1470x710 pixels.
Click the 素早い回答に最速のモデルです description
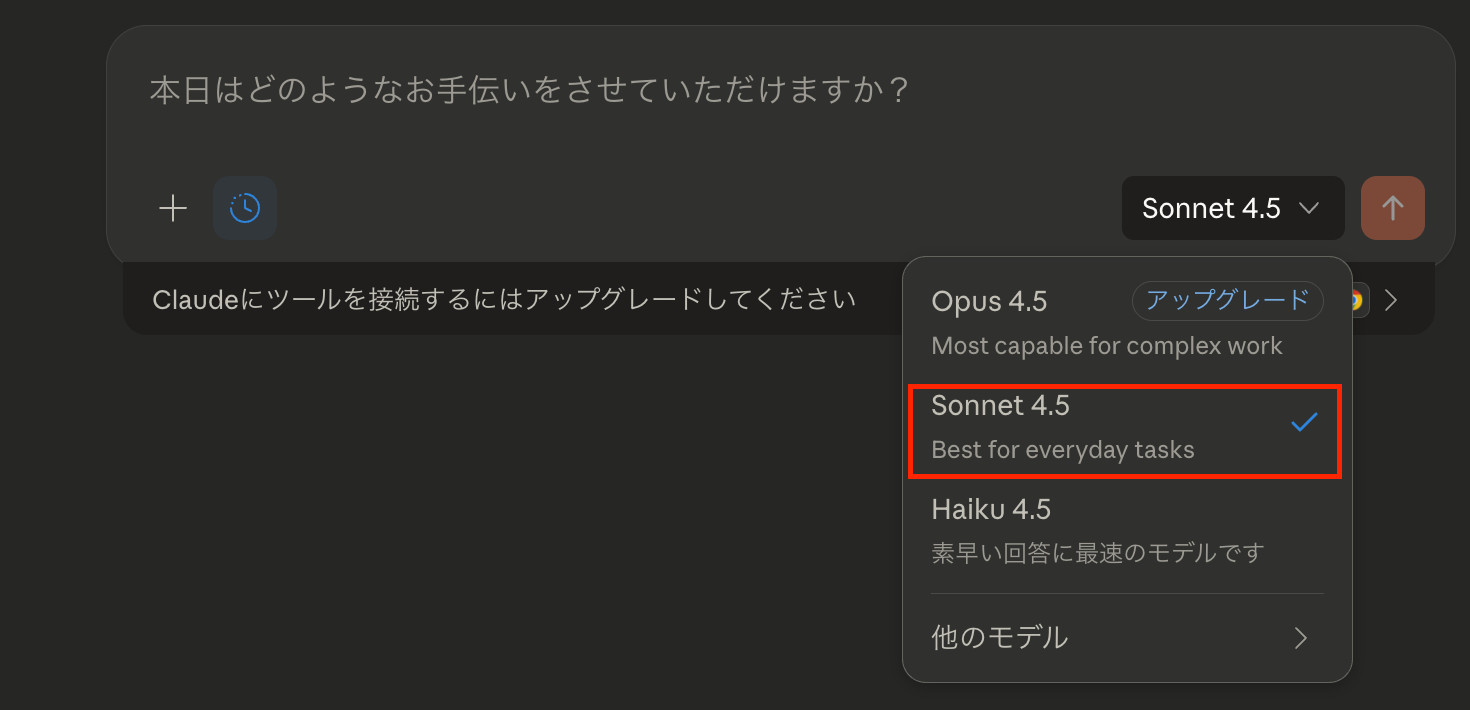pyautogui.click(x=1097, y=552)
